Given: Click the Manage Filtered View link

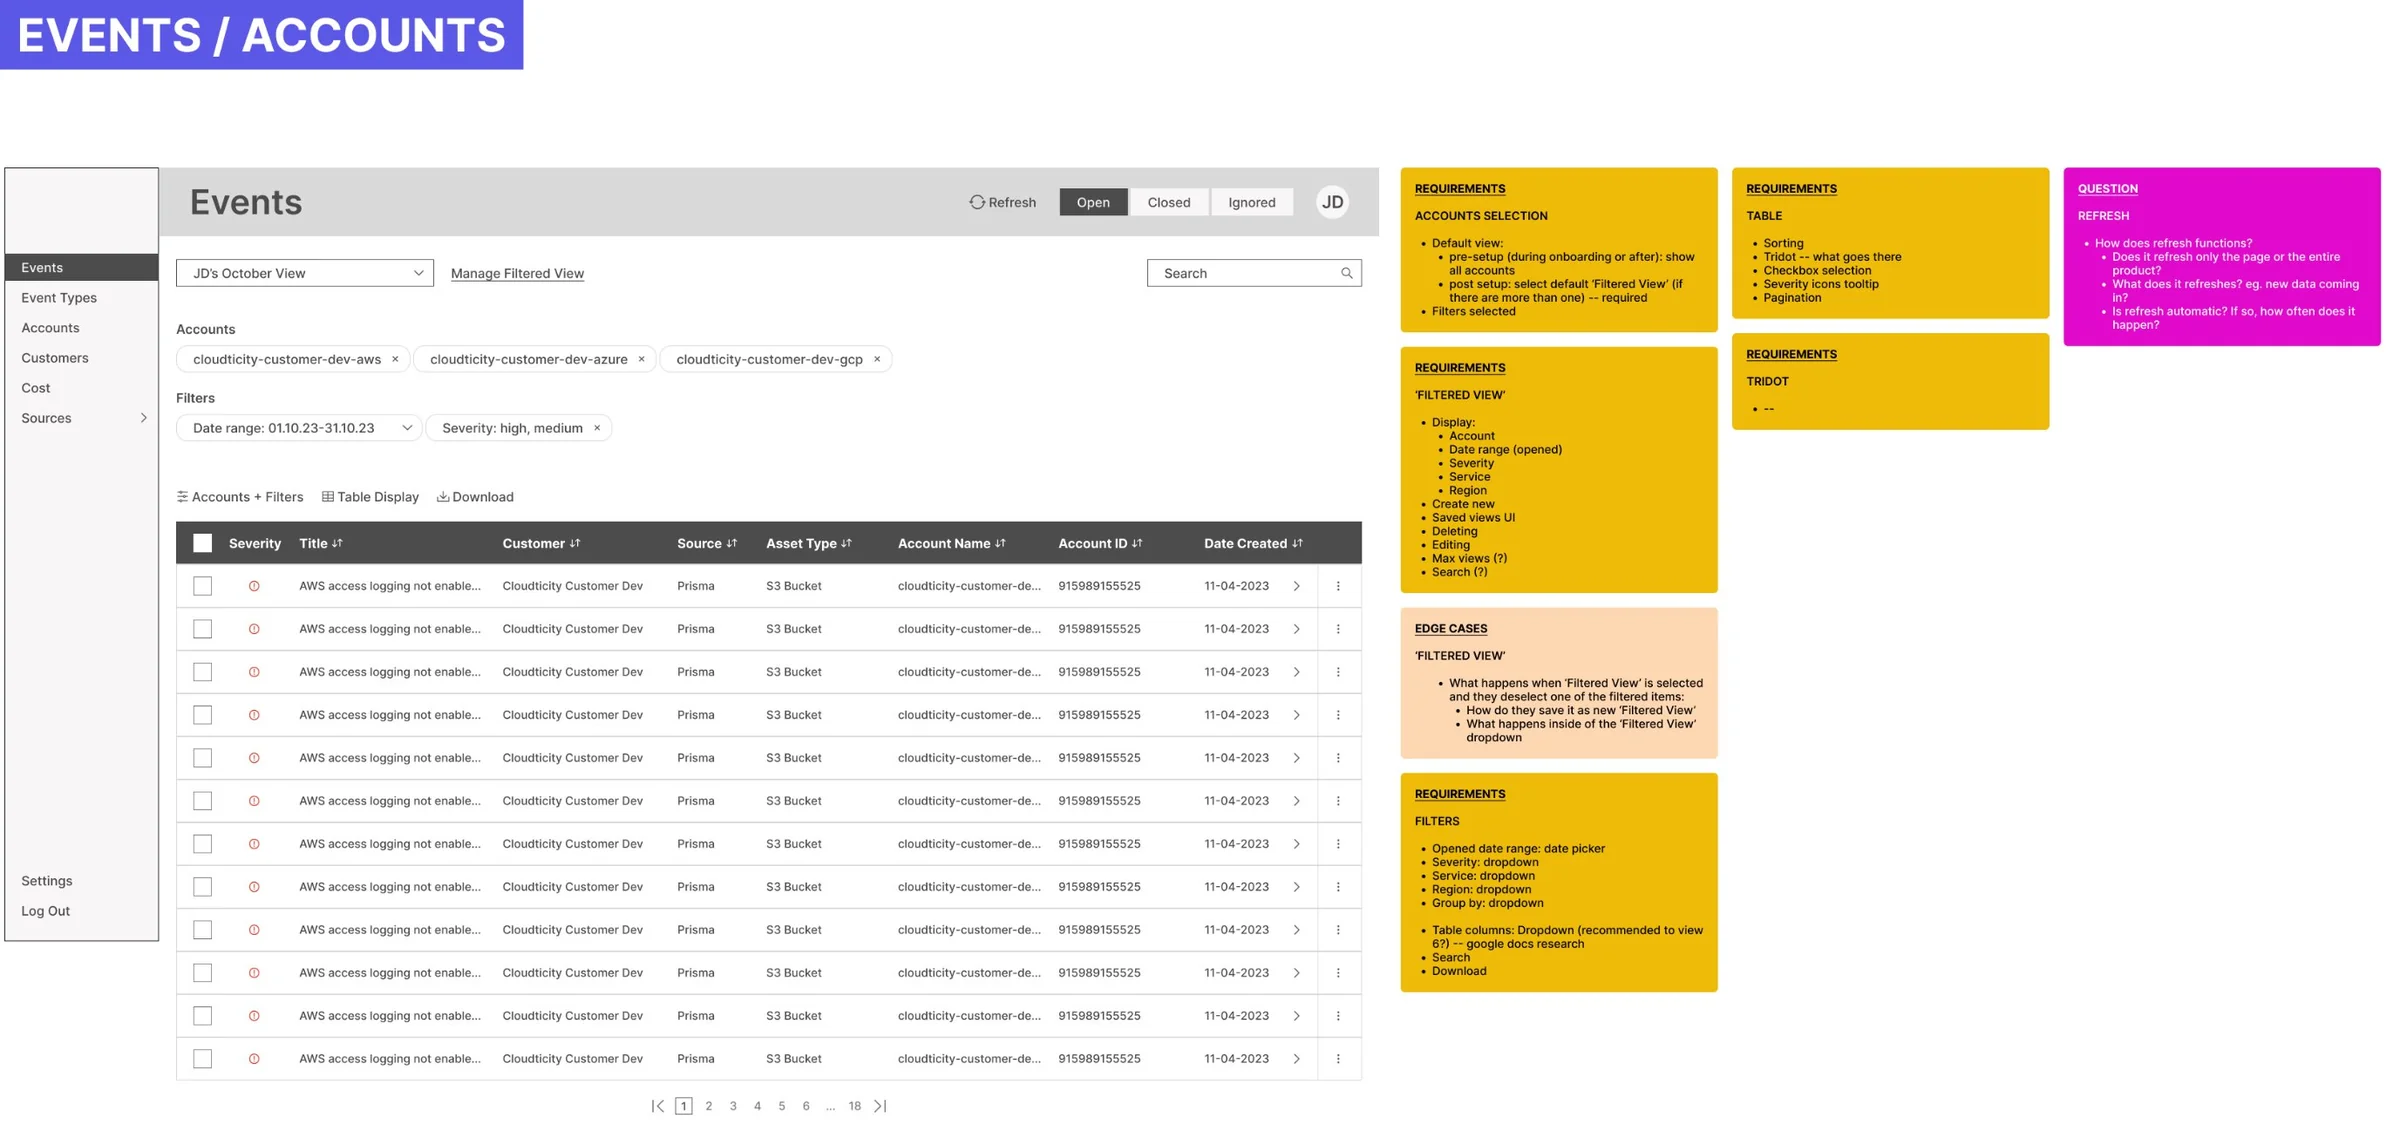Looking at the screenshot, I should coord(517,273).
